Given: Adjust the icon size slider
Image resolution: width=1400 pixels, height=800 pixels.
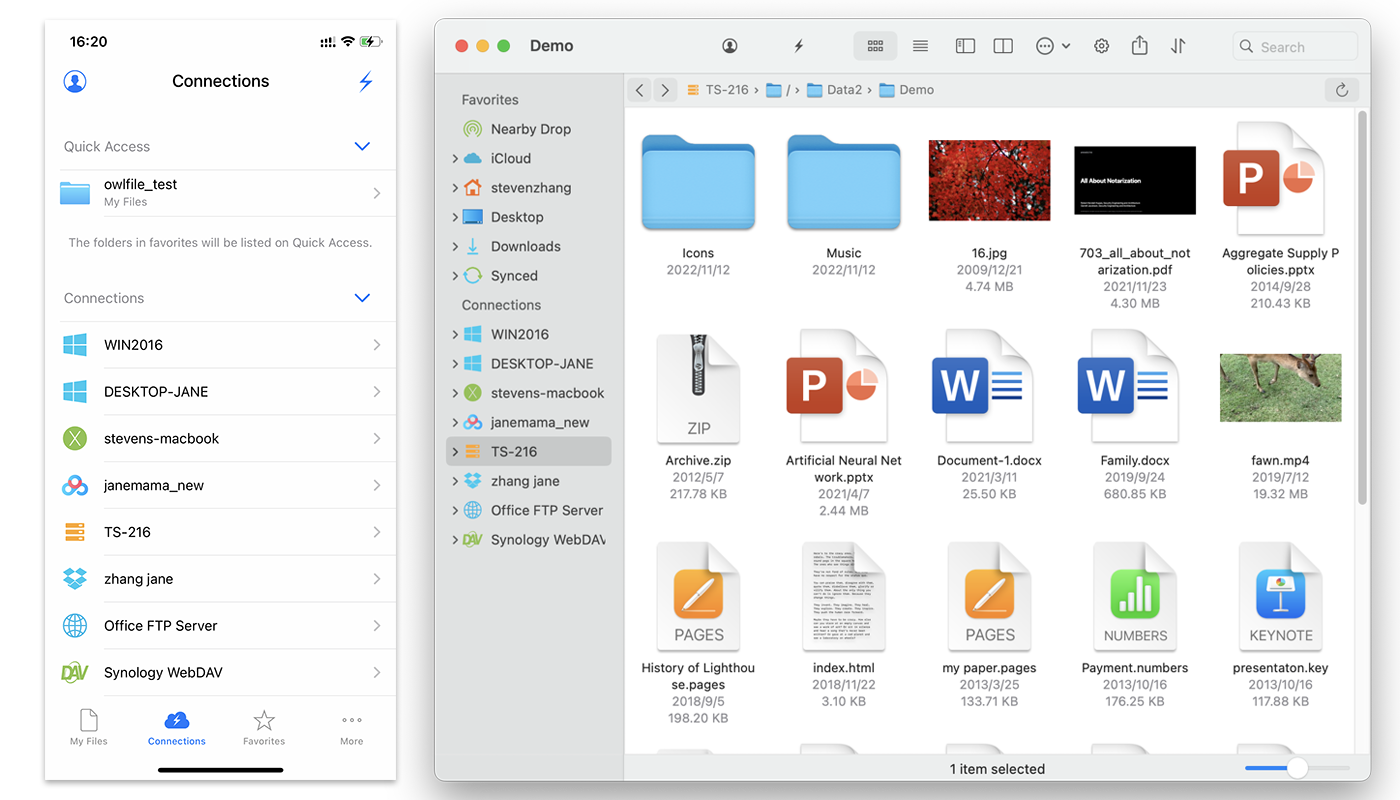Looking at the screenshot, I should [1296, 768].
